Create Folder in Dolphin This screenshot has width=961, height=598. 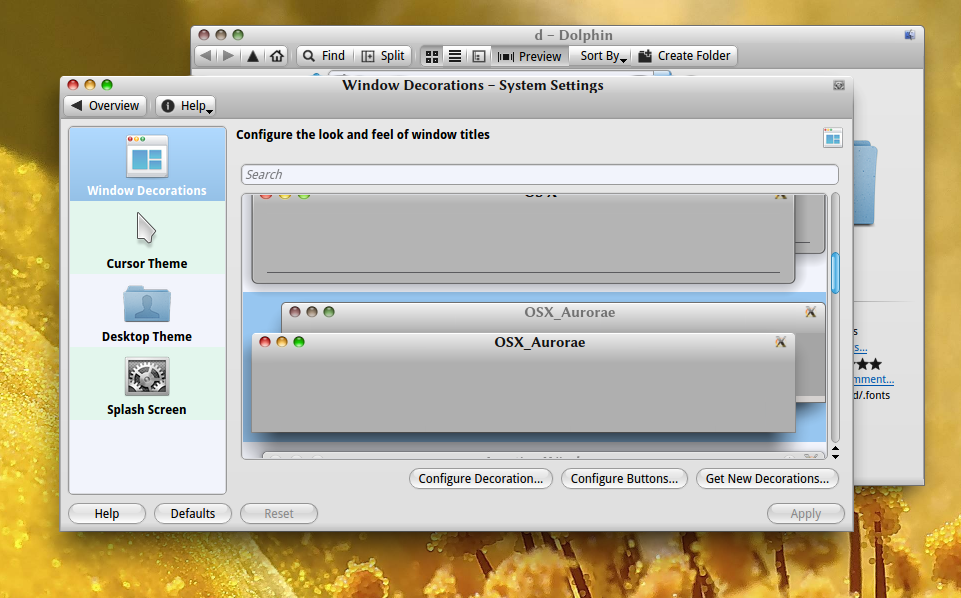pyautogui.click(x=685, y=56)
